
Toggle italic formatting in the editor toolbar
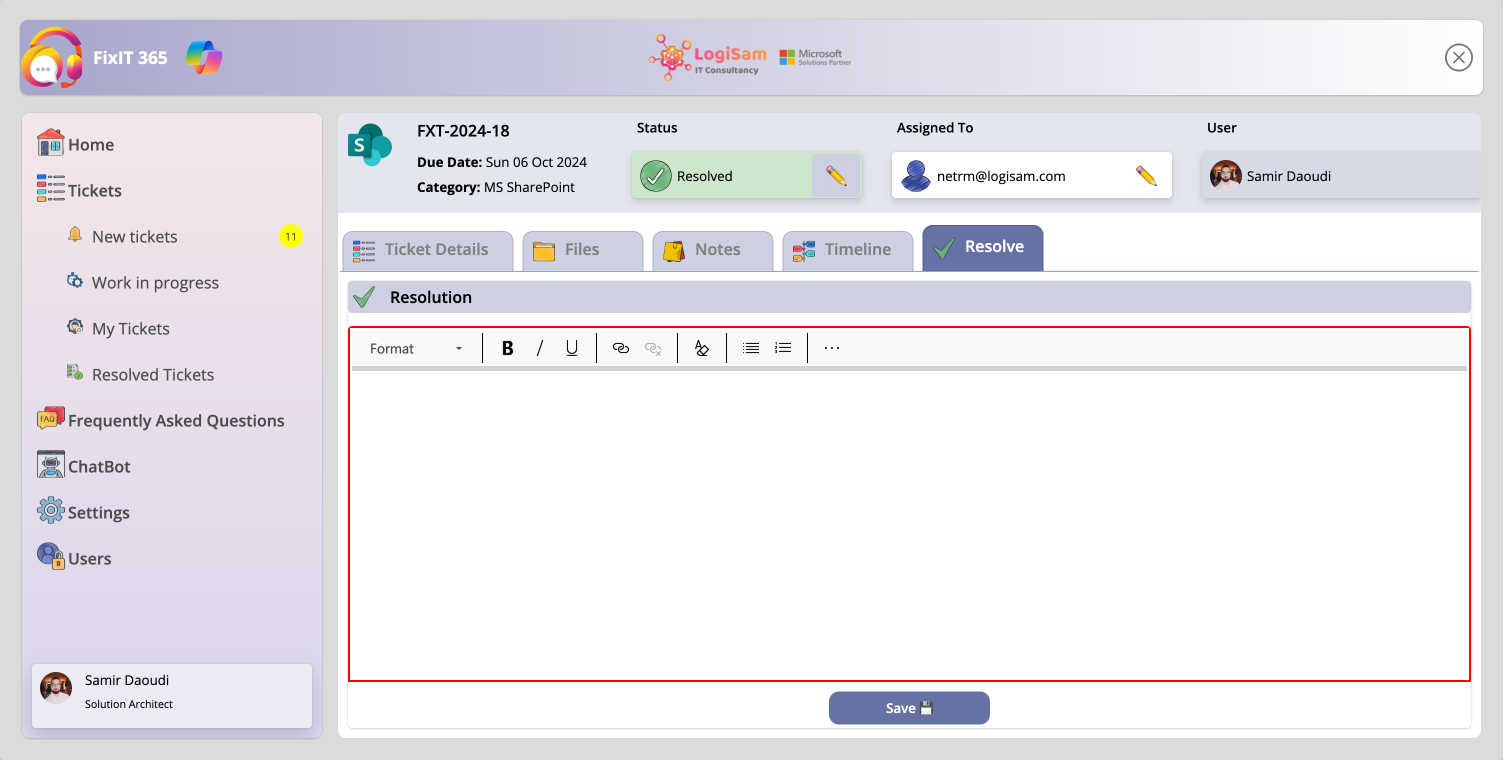[x=540, y=348]
